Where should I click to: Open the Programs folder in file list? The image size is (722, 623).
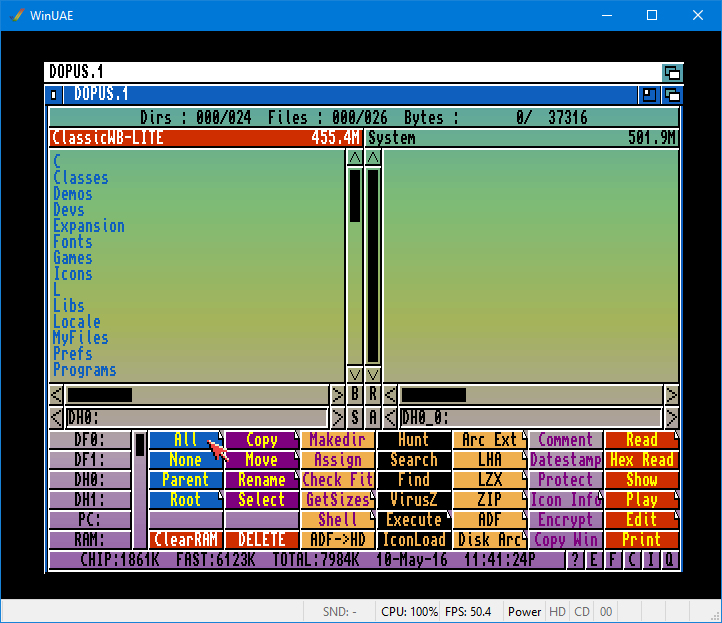[85, 370]
